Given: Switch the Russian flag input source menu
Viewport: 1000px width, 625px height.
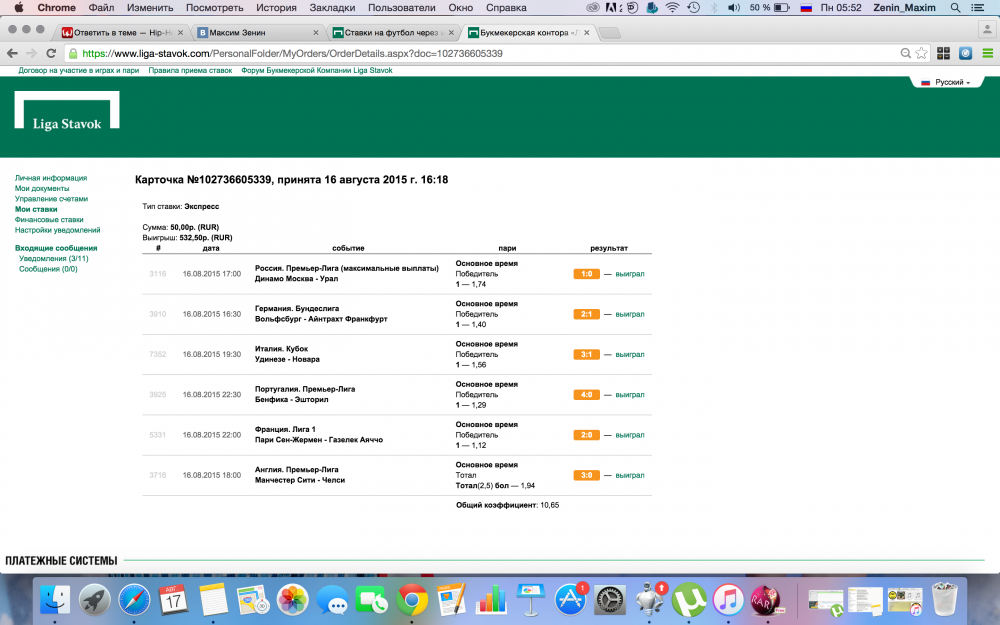Looking at the screenshot, I should [x=806, y=8].
